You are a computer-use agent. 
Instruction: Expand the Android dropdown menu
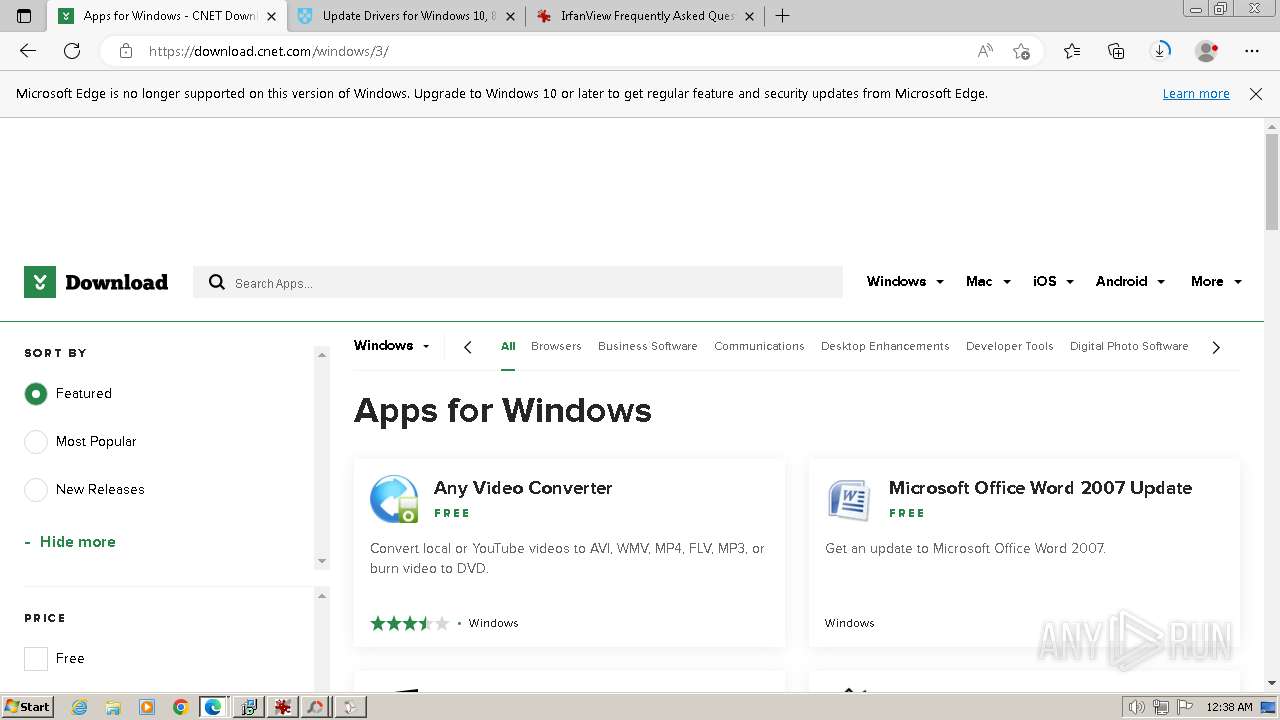[x=1130, y=282]
